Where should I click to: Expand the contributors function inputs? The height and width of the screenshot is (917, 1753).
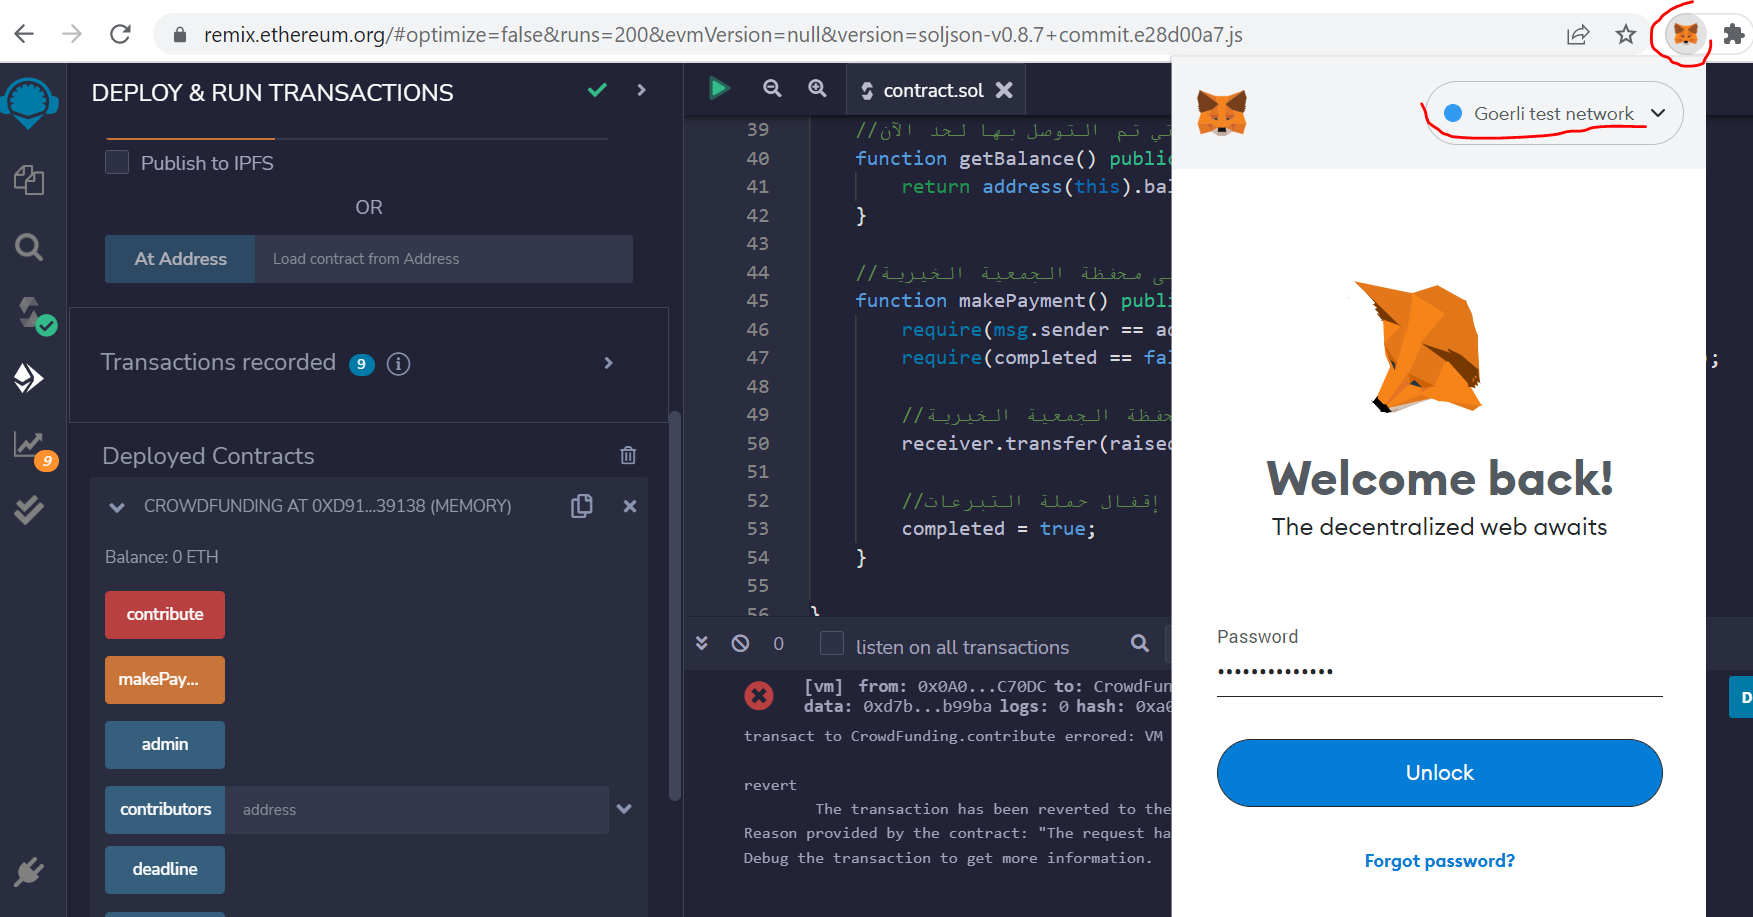pyautogui.click(x=624, y=809)
